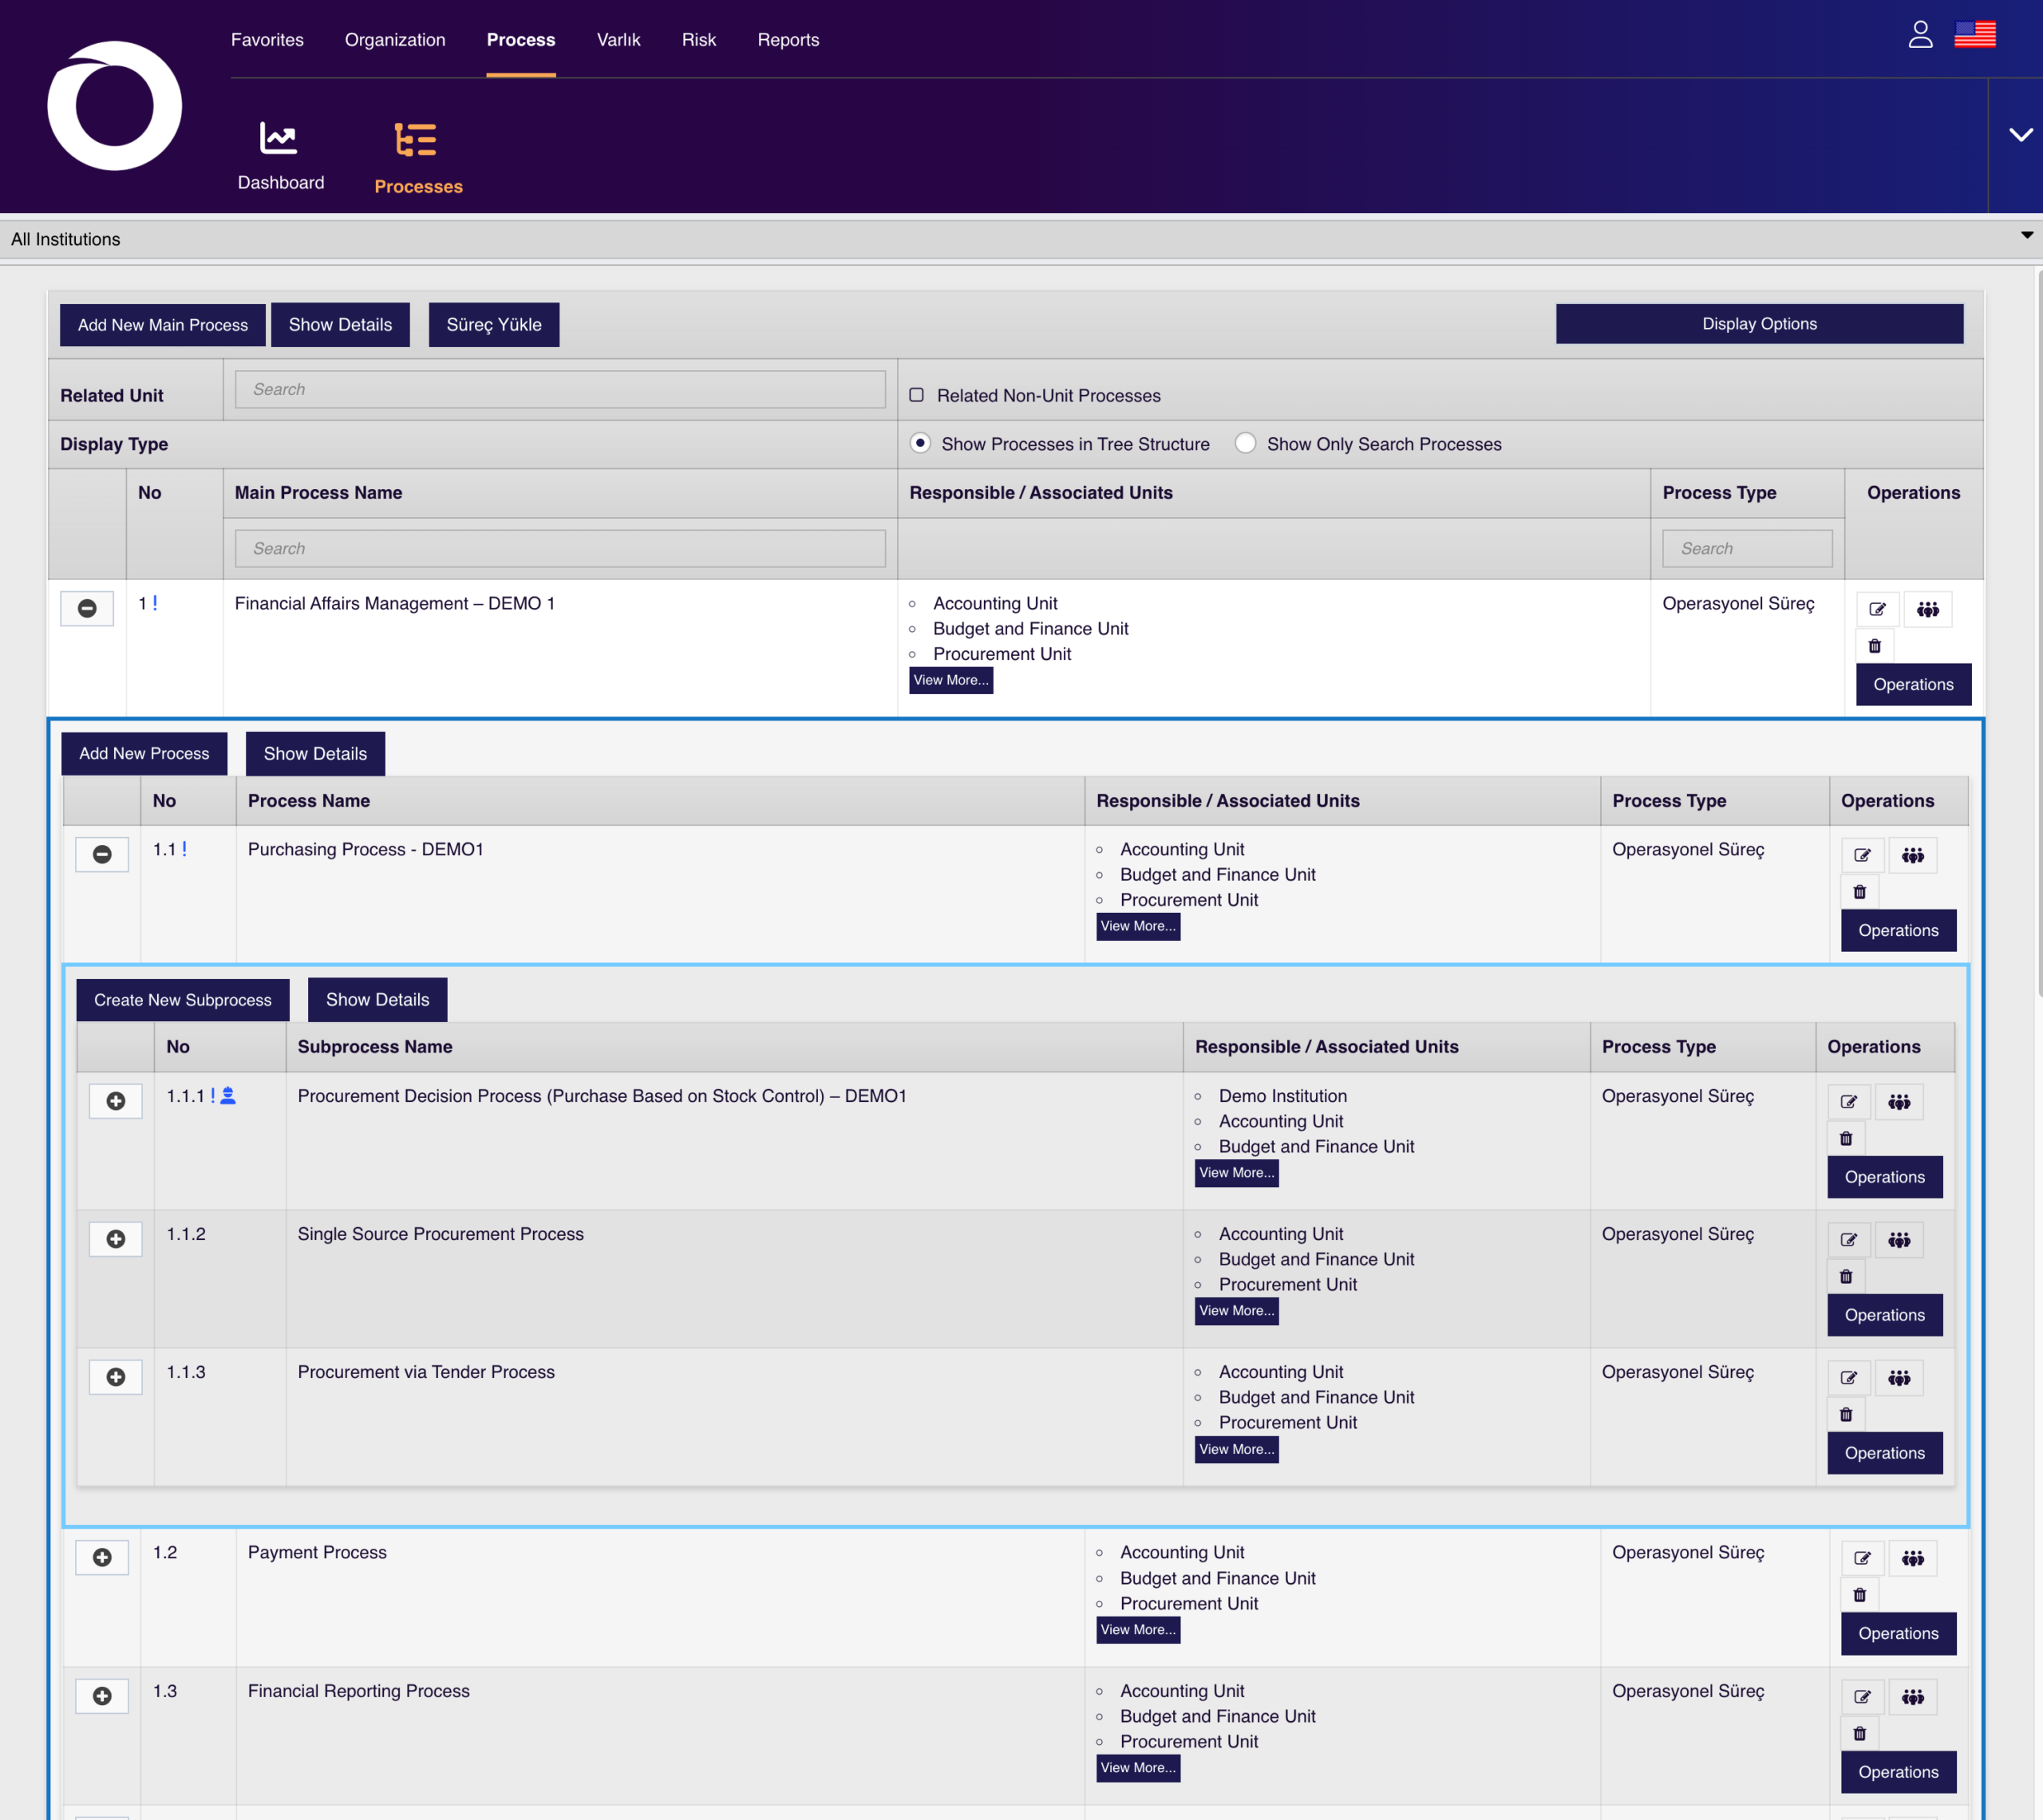Open the Dashboard chart icon

(x=278, y=138)
